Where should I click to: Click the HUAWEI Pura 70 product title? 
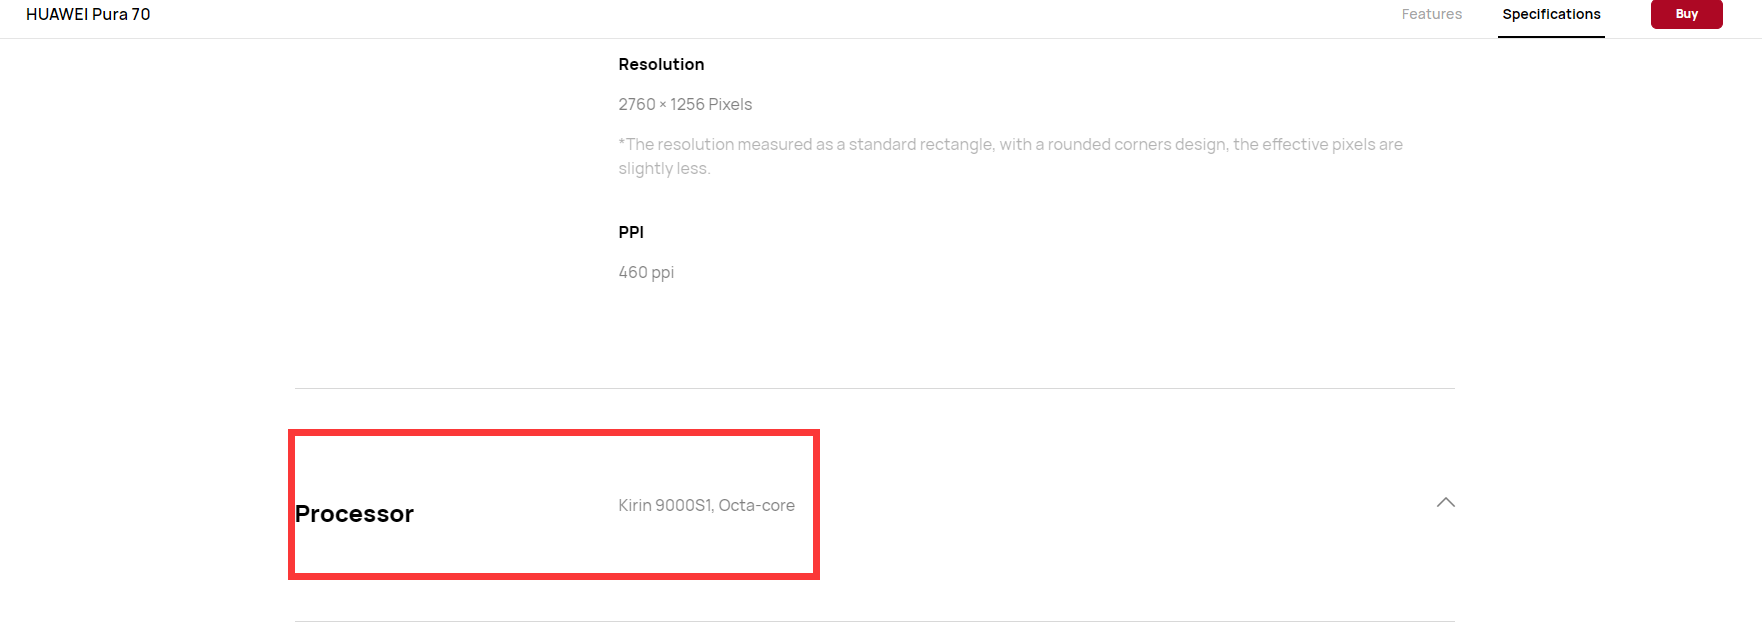[88, 14]
